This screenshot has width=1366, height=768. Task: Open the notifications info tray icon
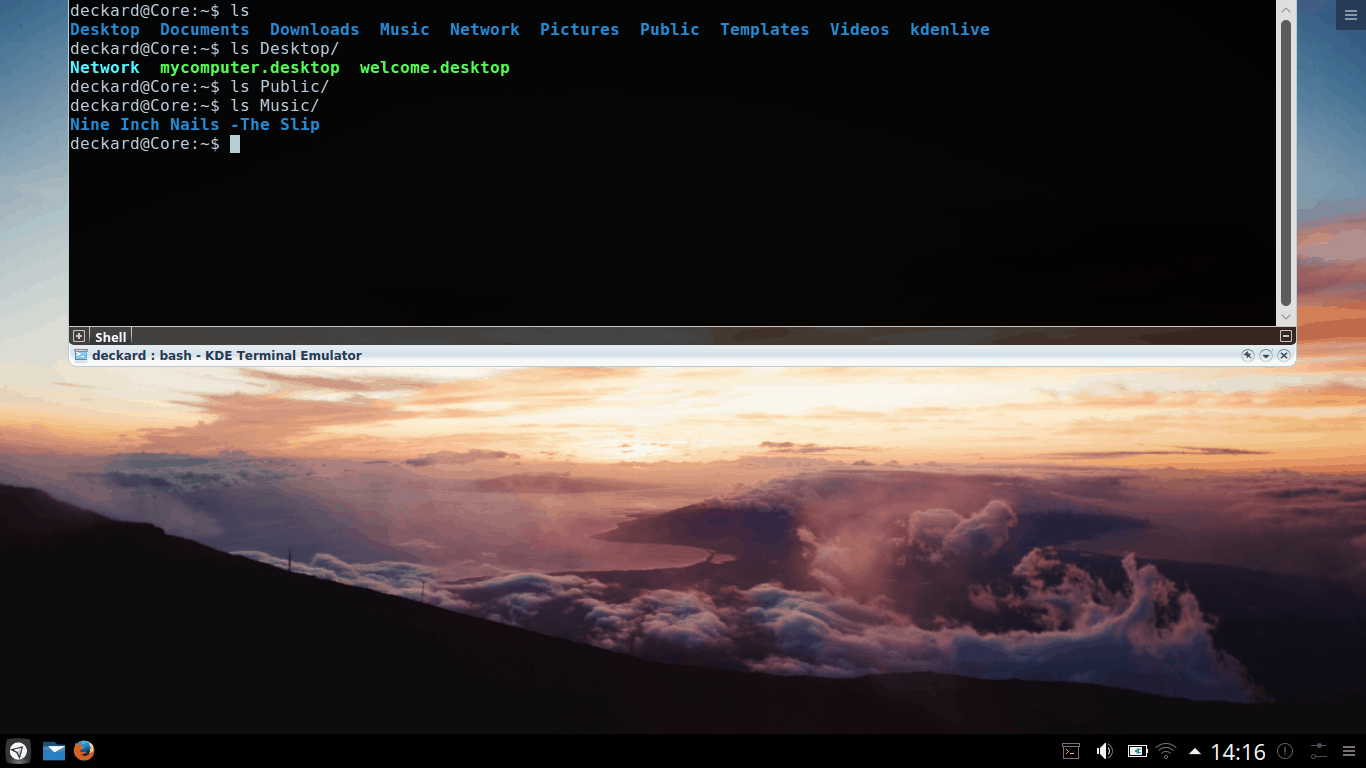(x=1286, y=751)
